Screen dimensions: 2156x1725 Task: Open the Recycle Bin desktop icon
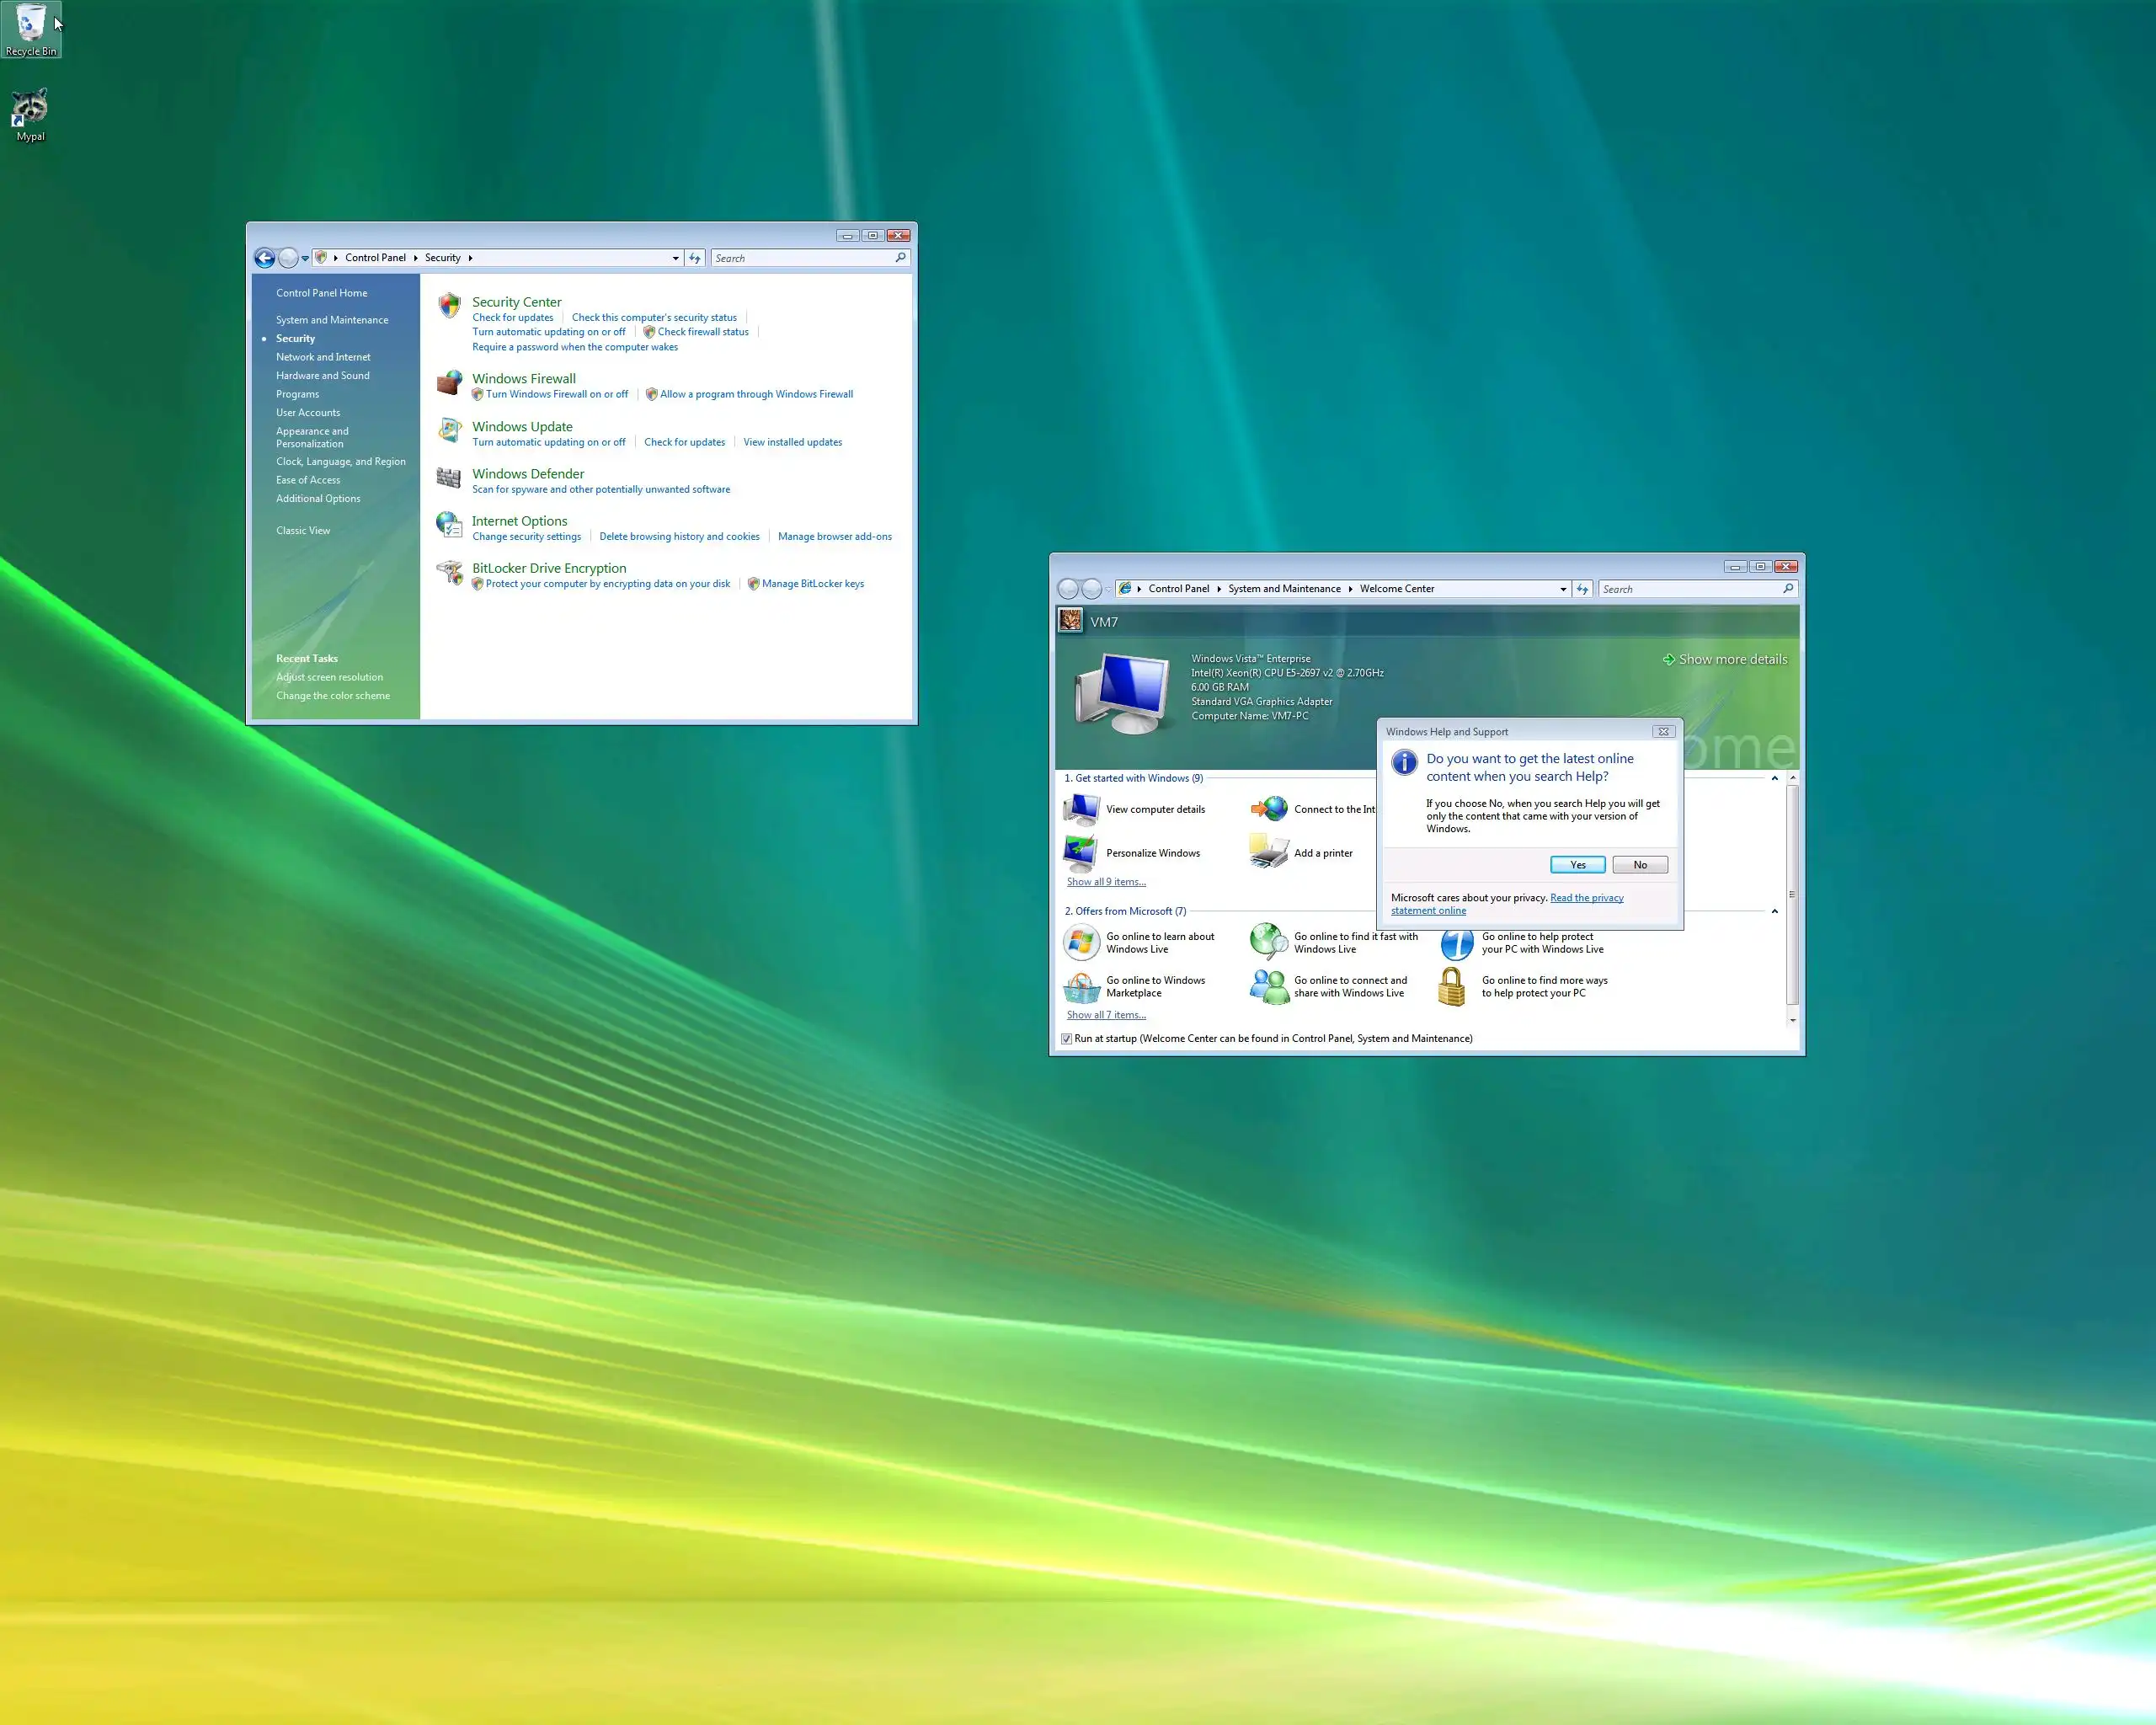pyautogui.click(x=31, y=28)
